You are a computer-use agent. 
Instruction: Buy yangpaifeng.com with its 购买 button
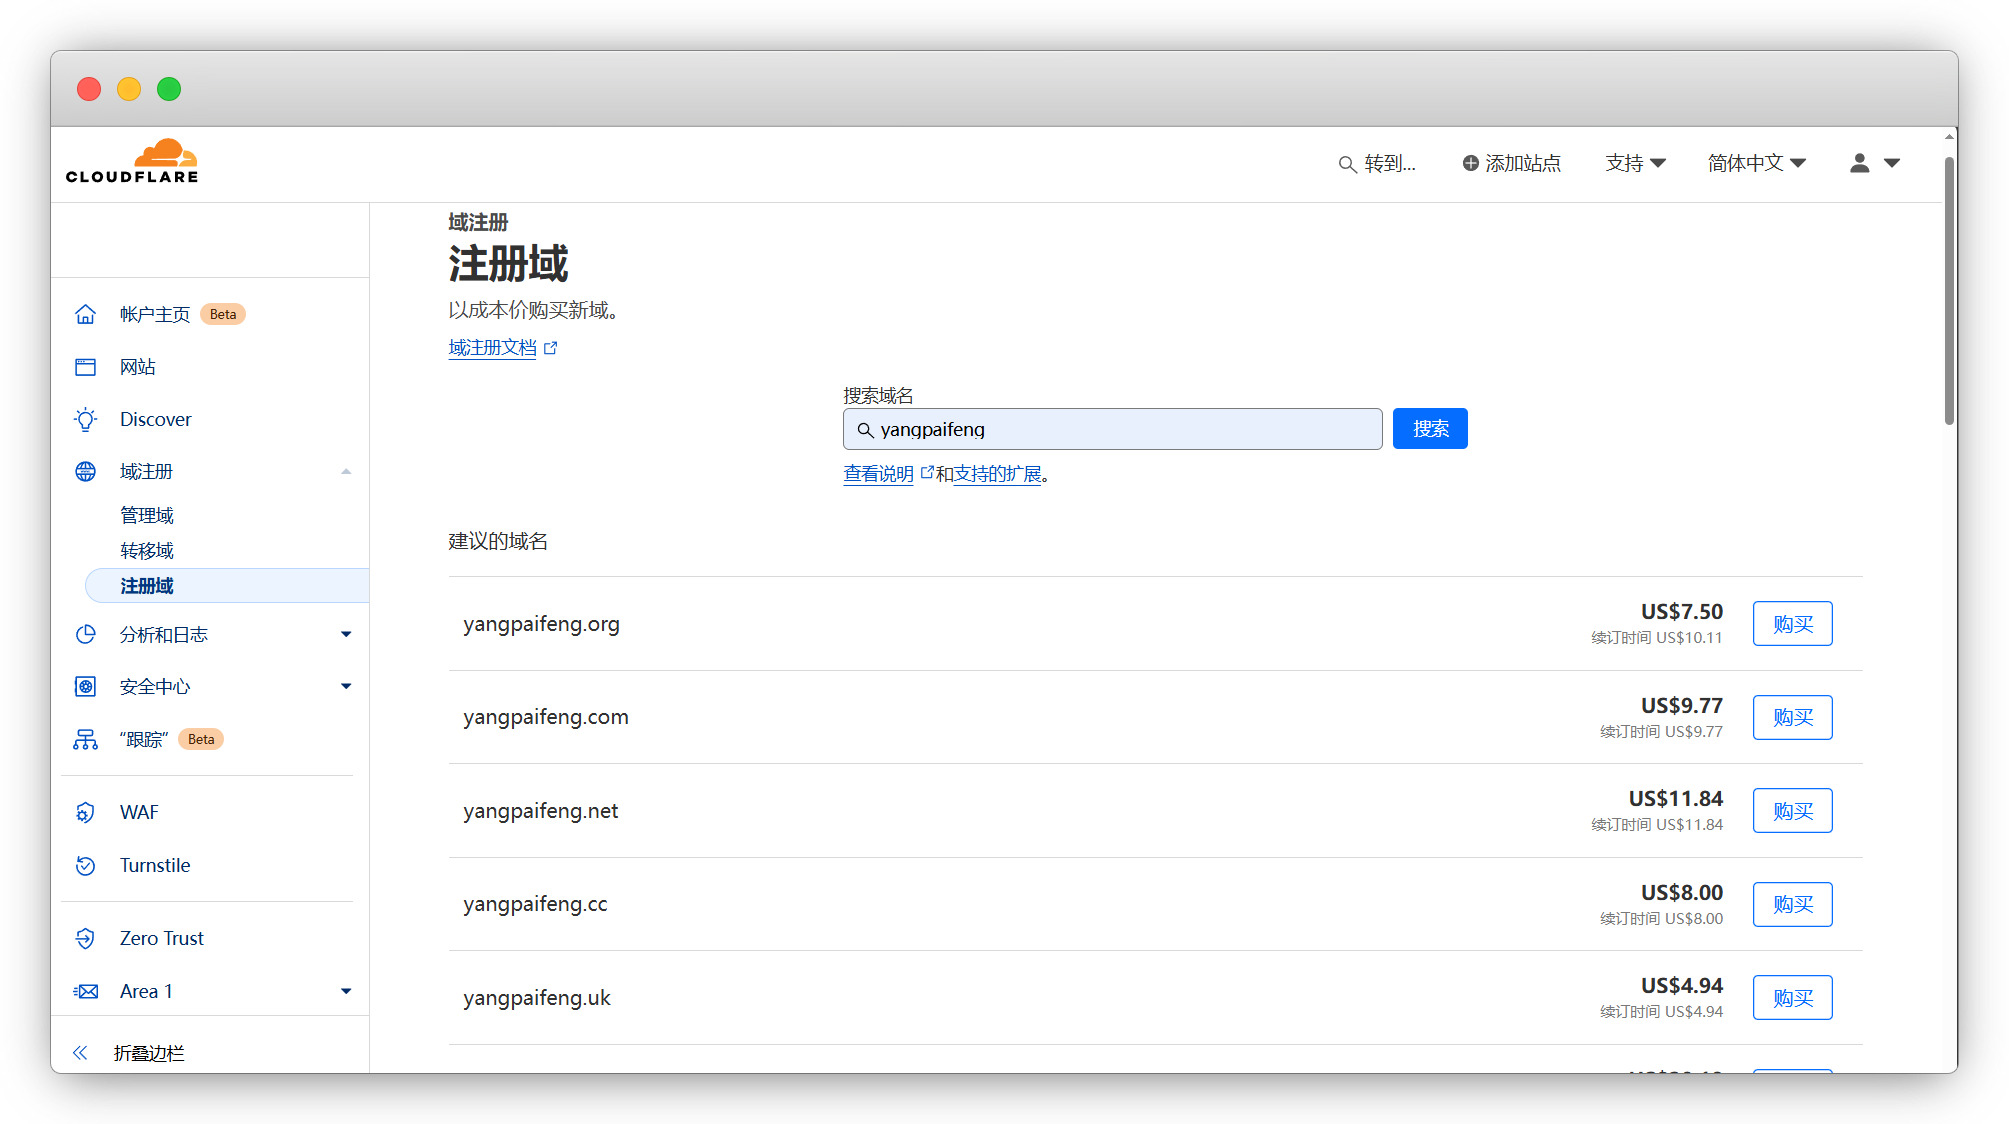[1792, 718]
